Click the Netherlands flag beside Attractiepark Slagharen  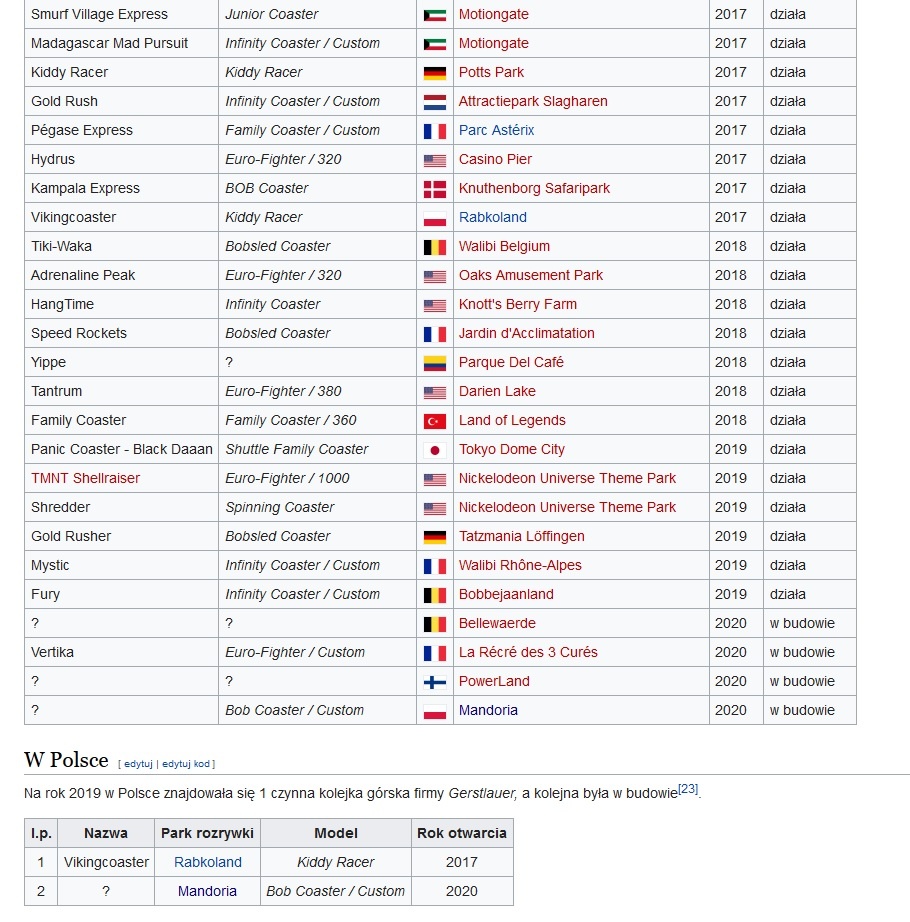coord(434,102)
